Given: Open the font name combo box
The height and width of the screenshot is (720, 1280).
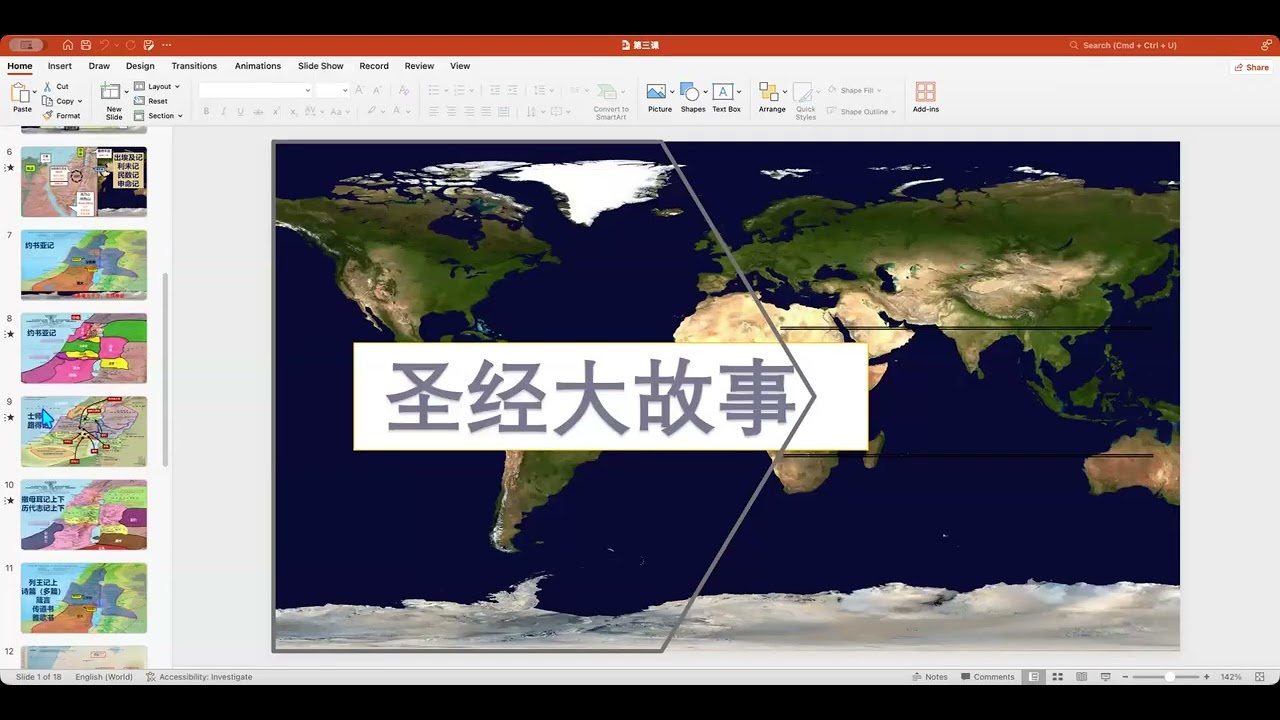Looking at the screenshot, I should 256,90.
